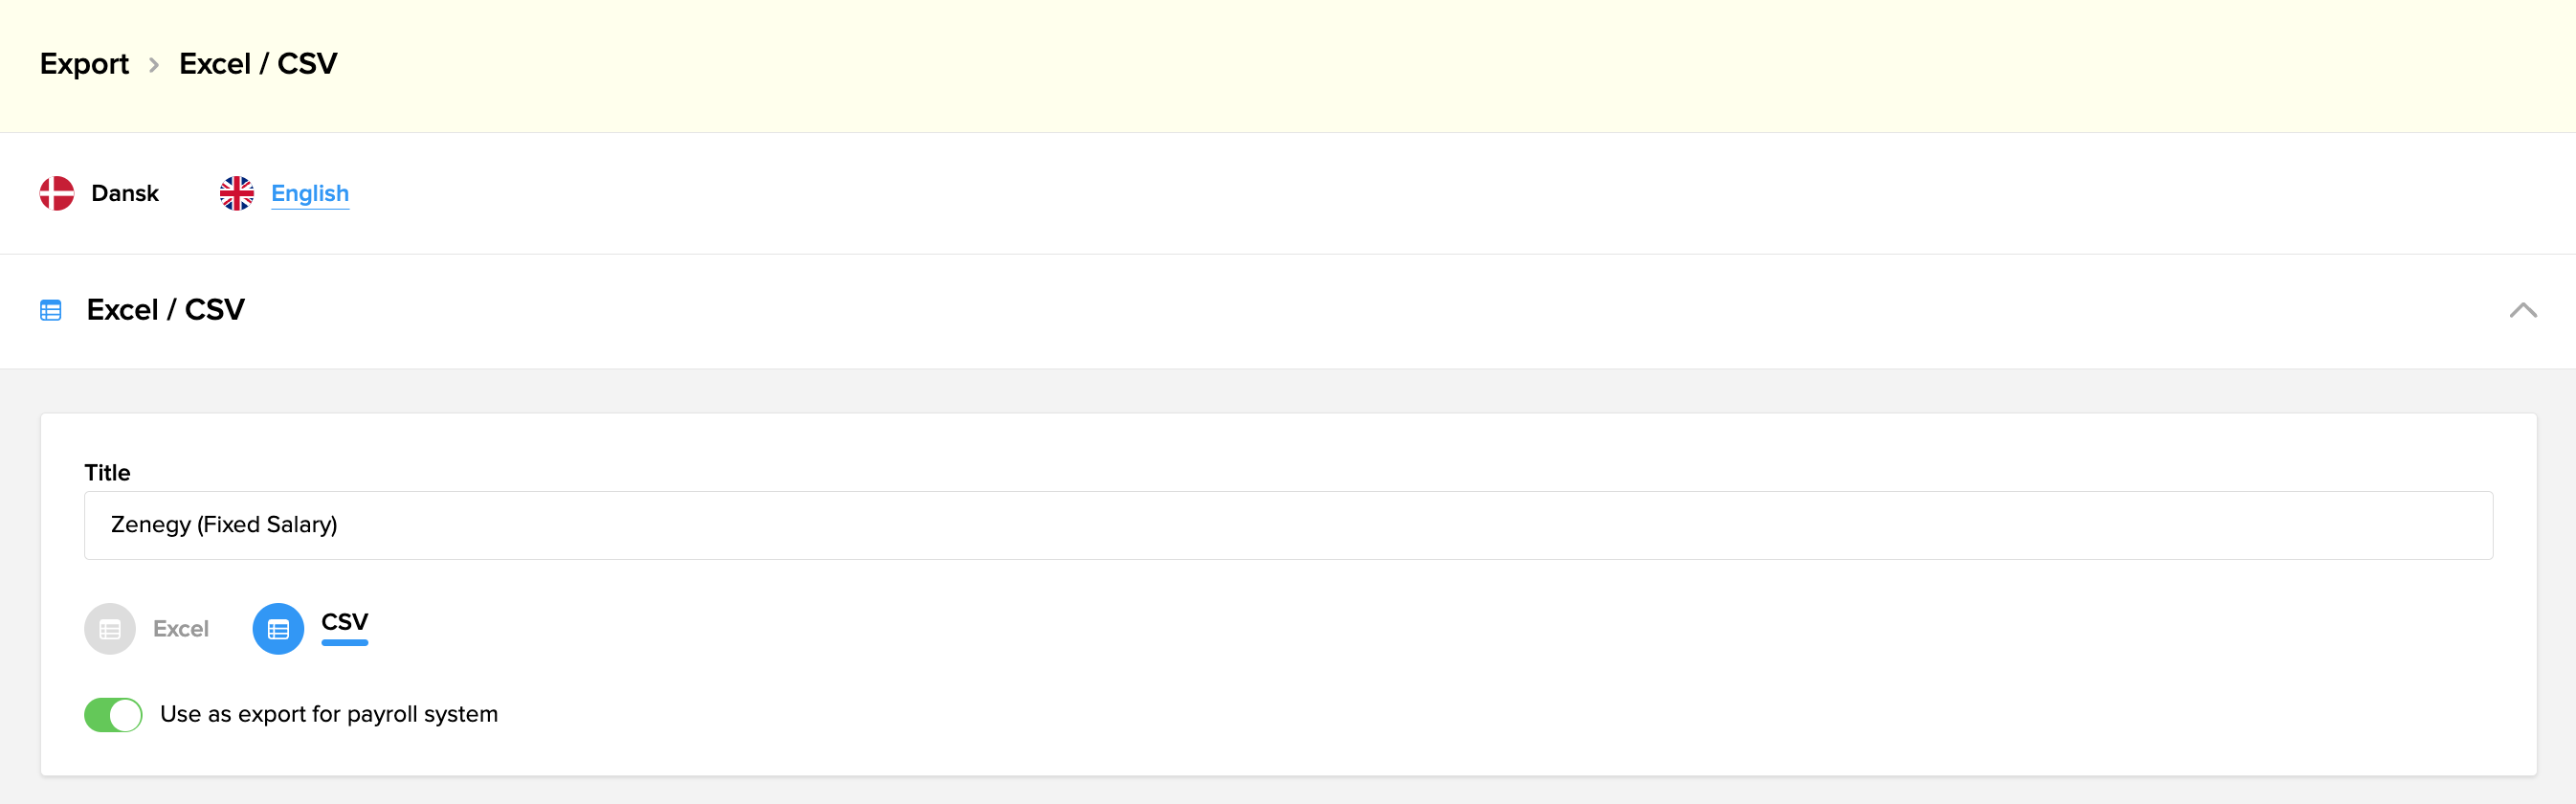Click the Excel / CSV breadcrumb item
Viewport: 2576px width, 804px height.
pos(258,63)
